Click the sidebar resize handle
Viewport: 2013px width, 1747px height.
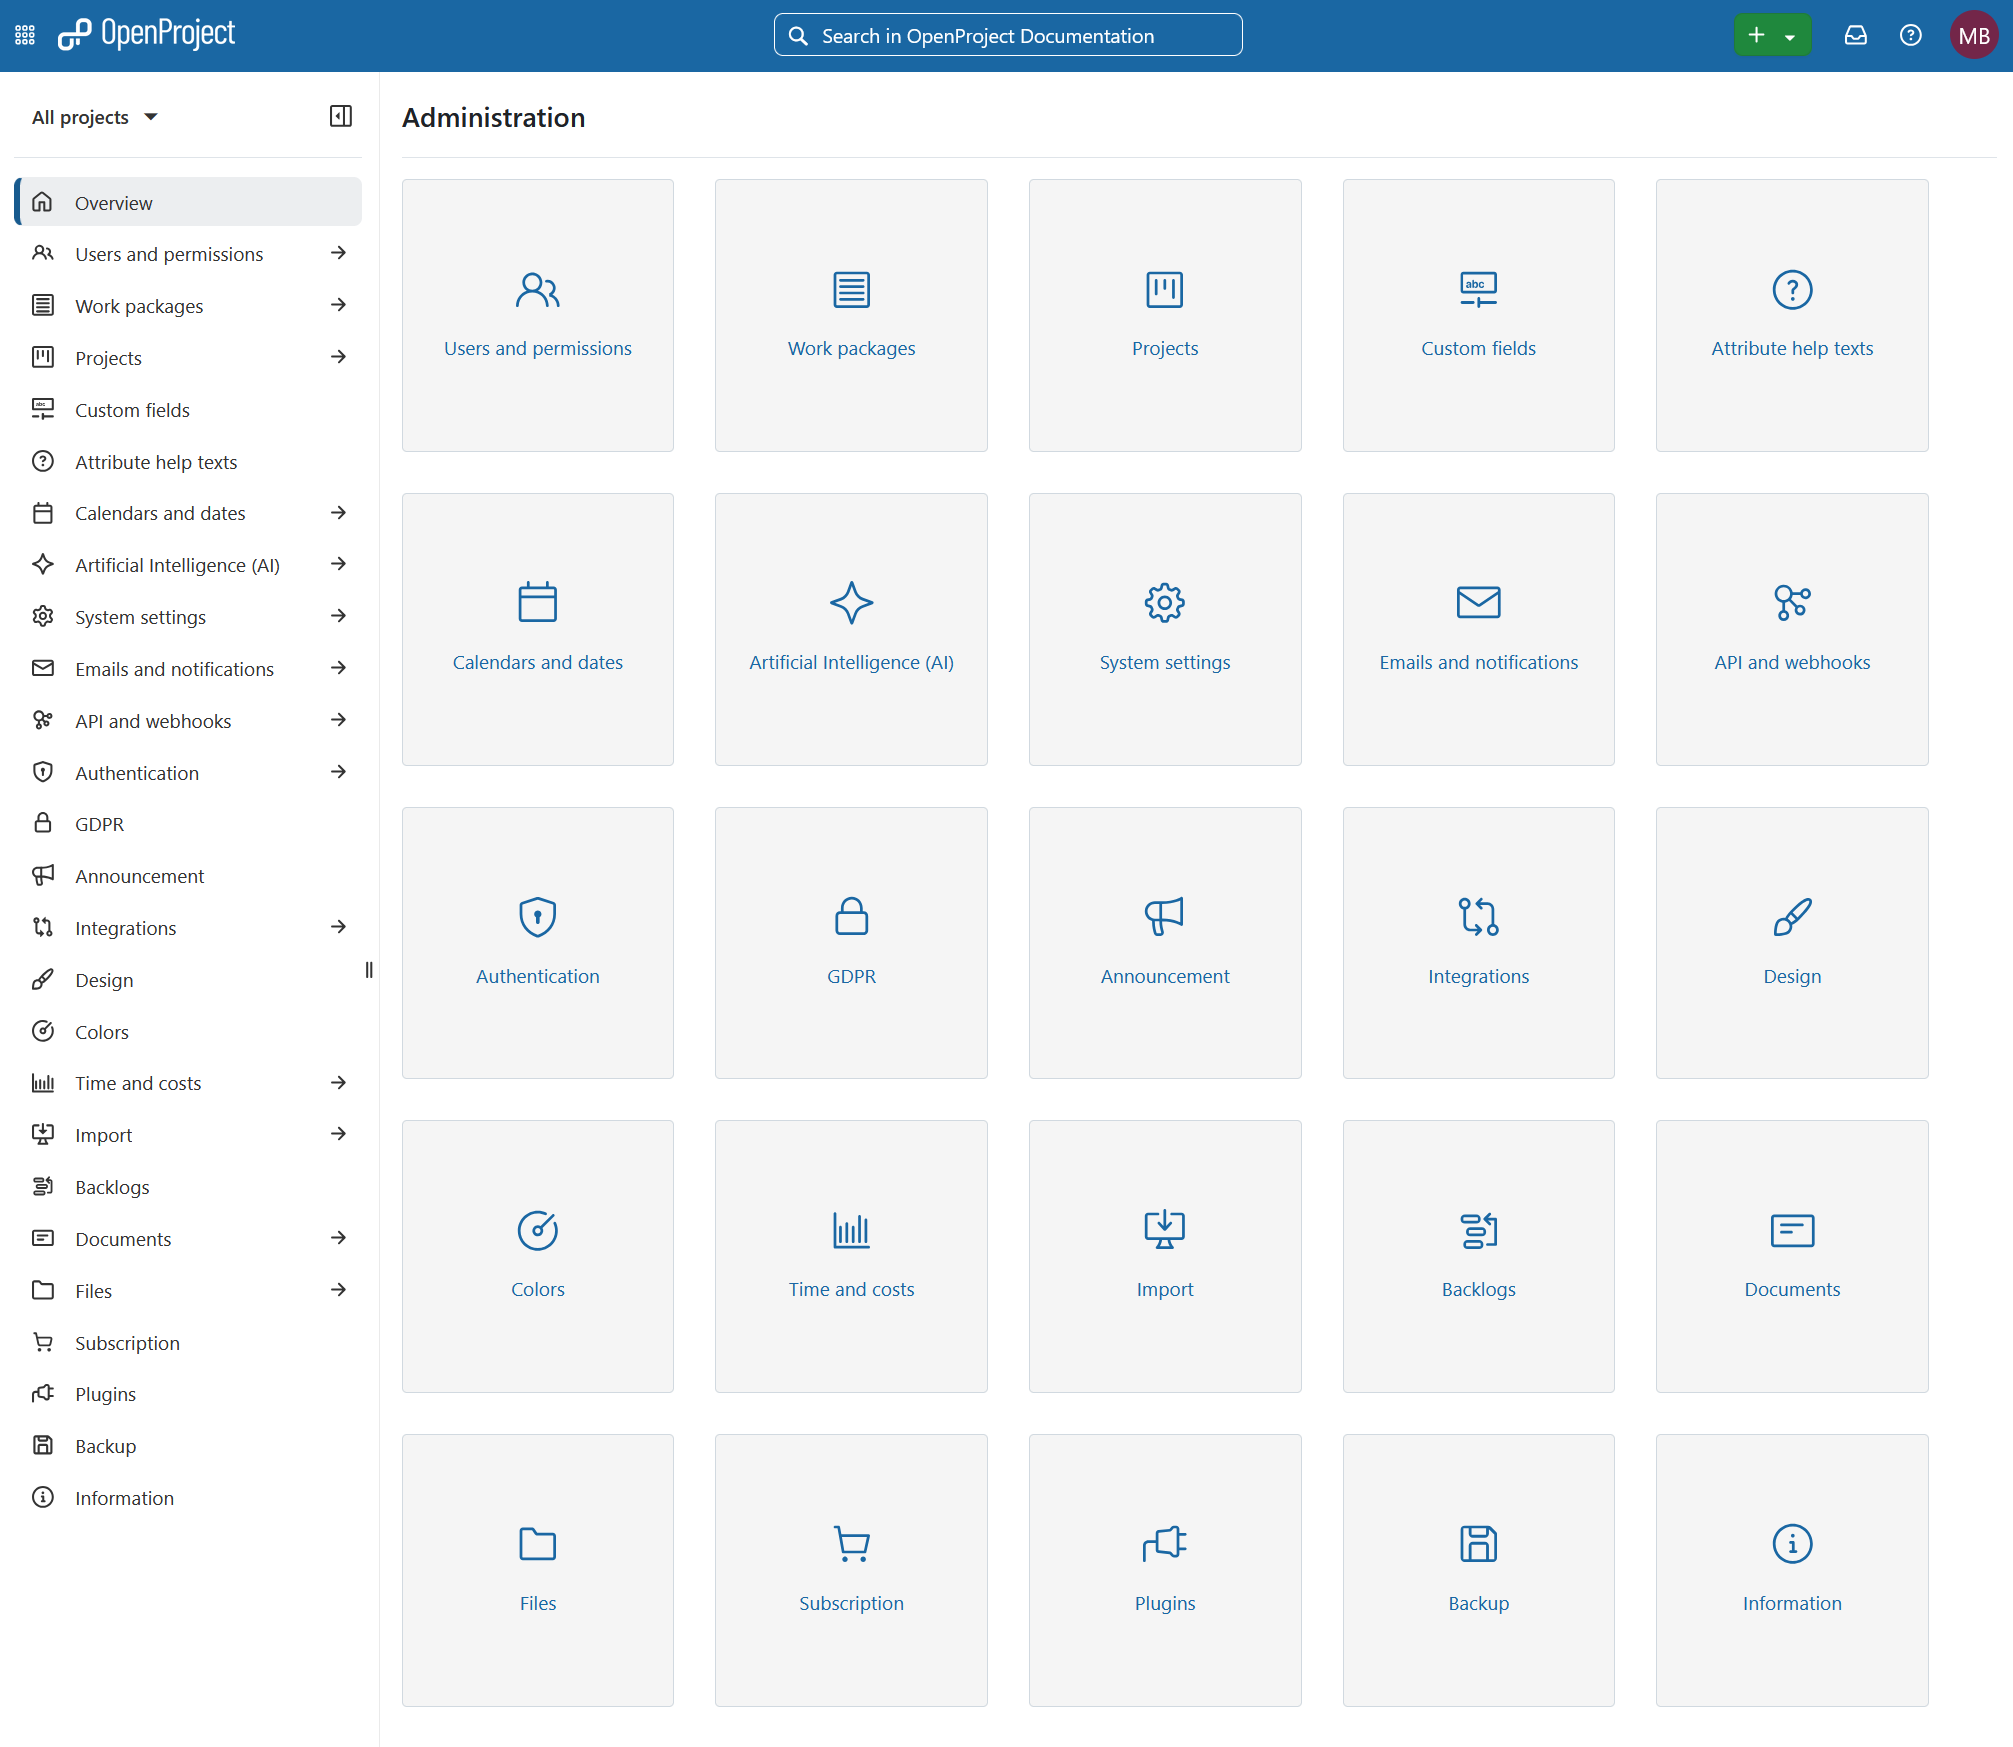click(x=369, y=970)
